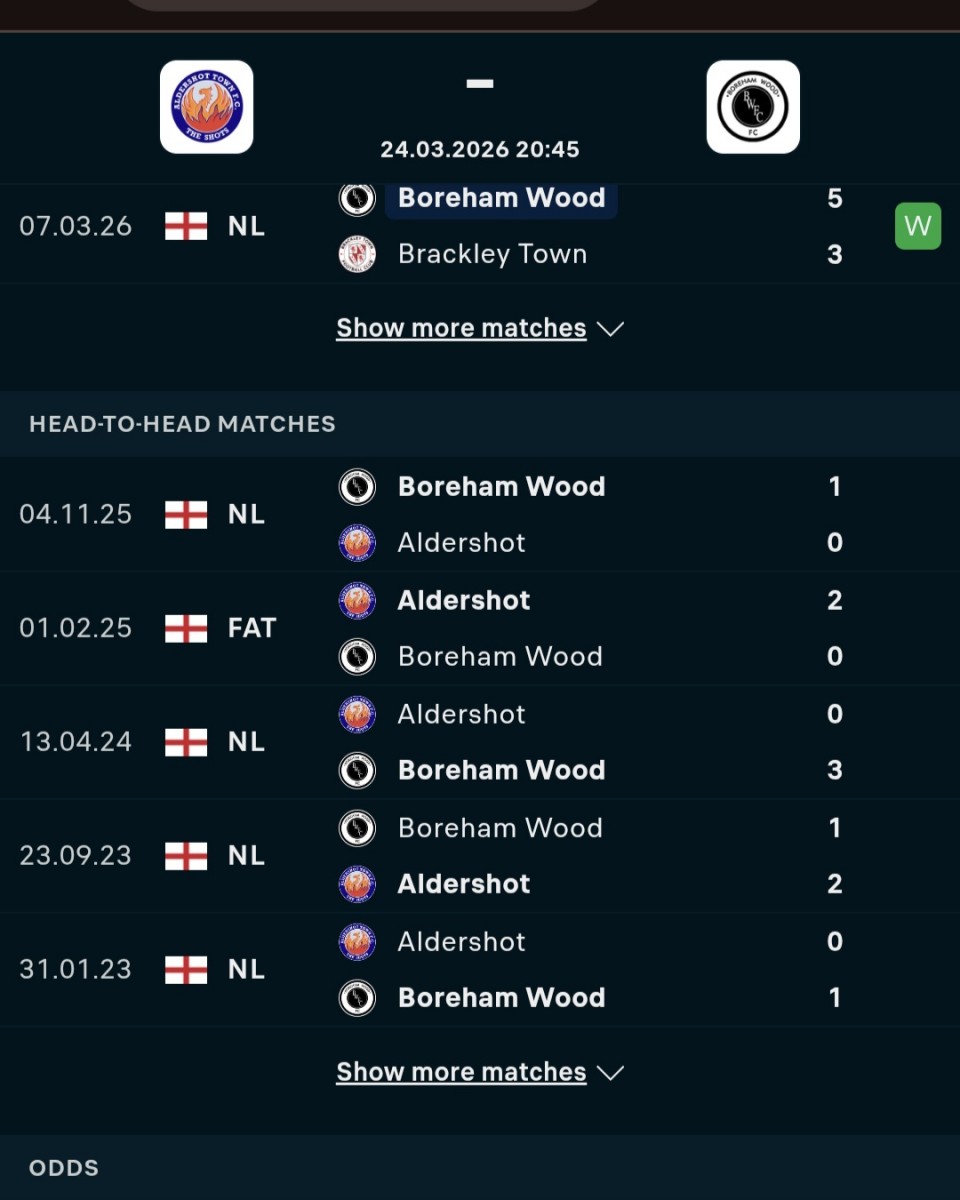
Task: Select highlighted Boreham Wood name in 07.03.26 match
Action: (x=501, y=198)
